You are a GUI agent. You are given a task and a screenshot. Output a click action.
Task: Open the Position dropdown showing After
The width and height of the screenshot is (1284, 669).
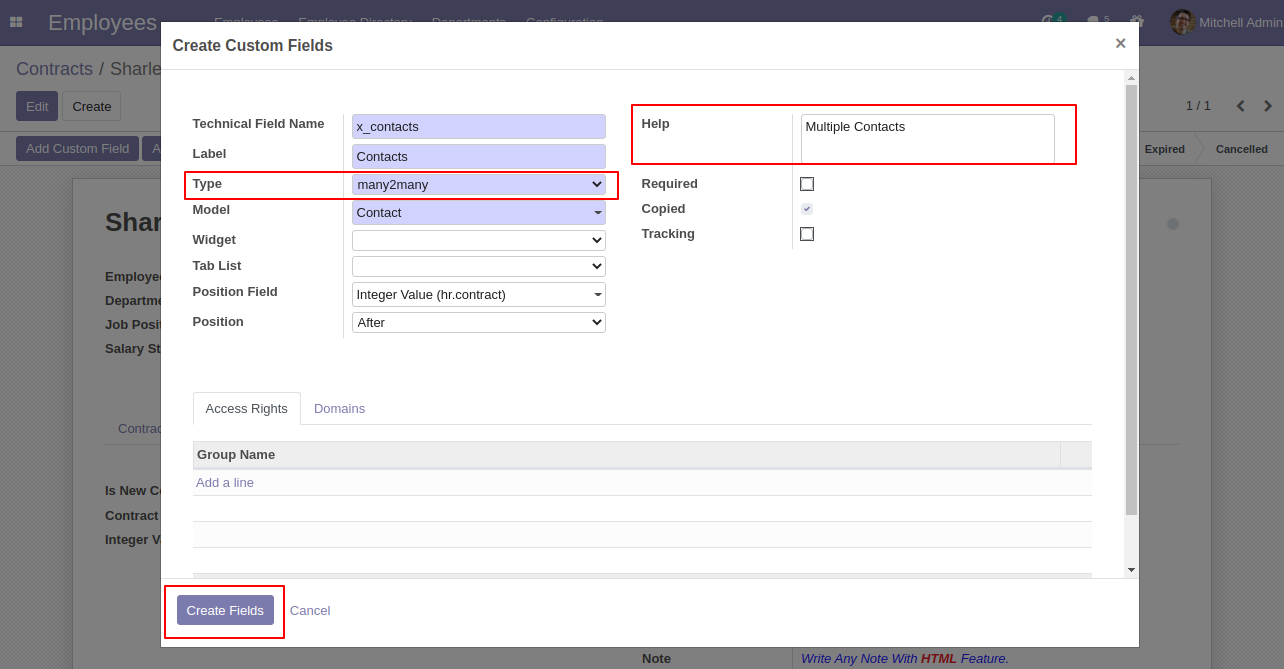(479, 322)
